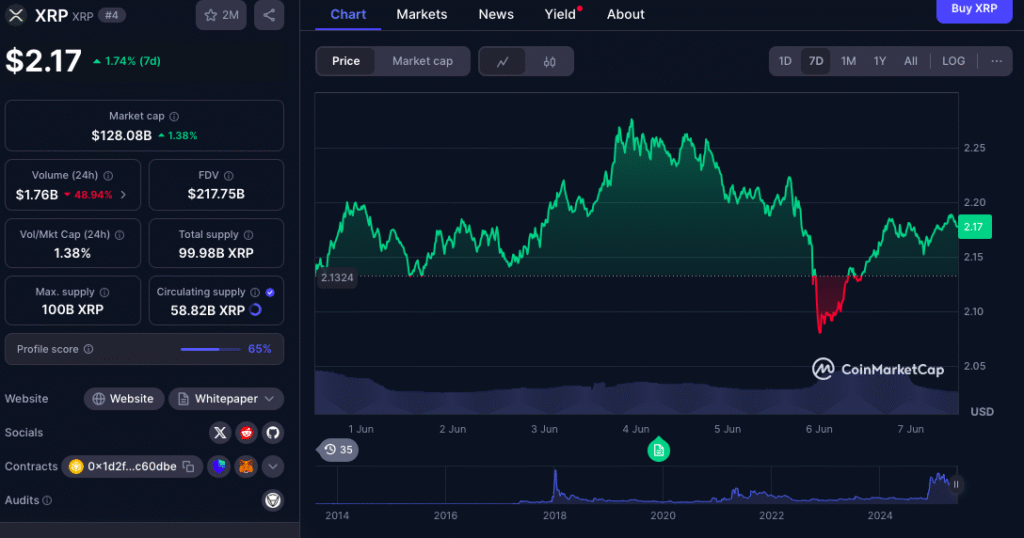1024x538 pixels.
Task: Set chart range to 7D
Action: [816, 61]
